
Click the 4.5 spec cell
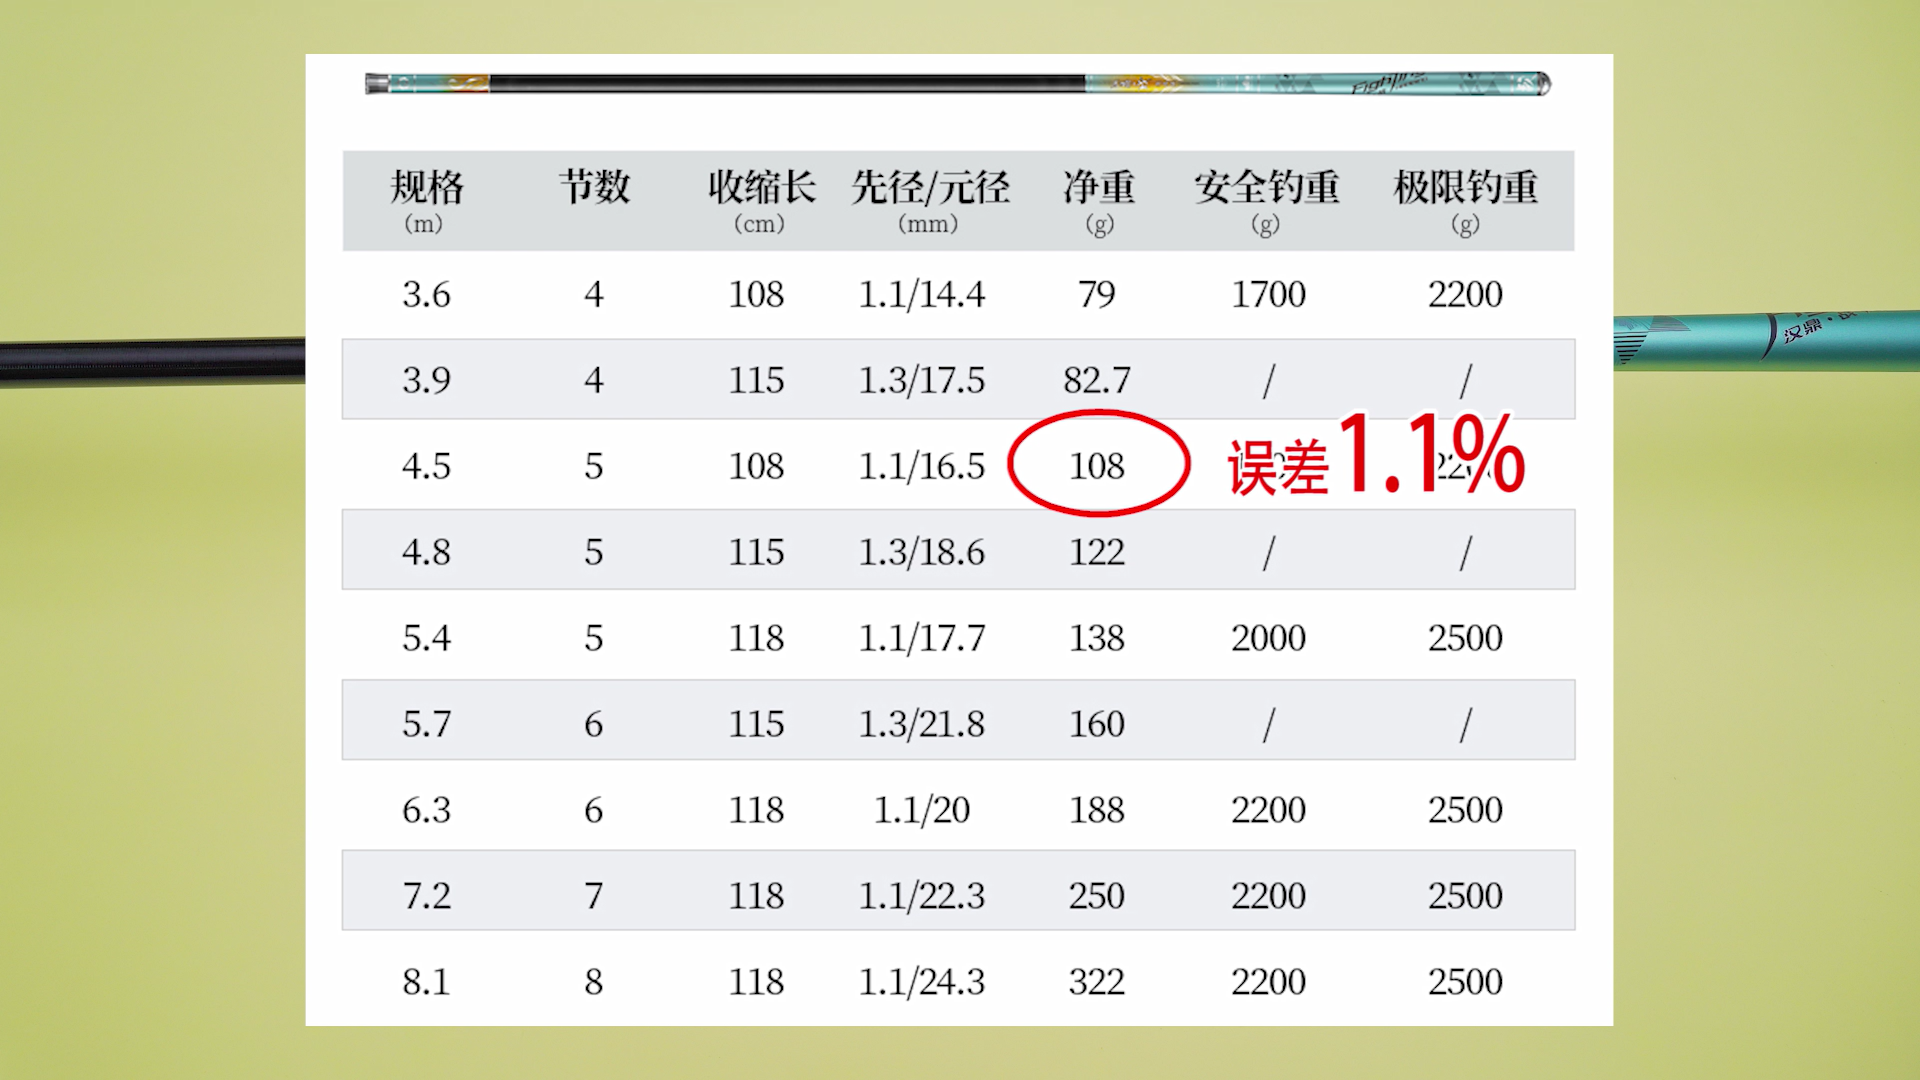(x=426, y=466)
